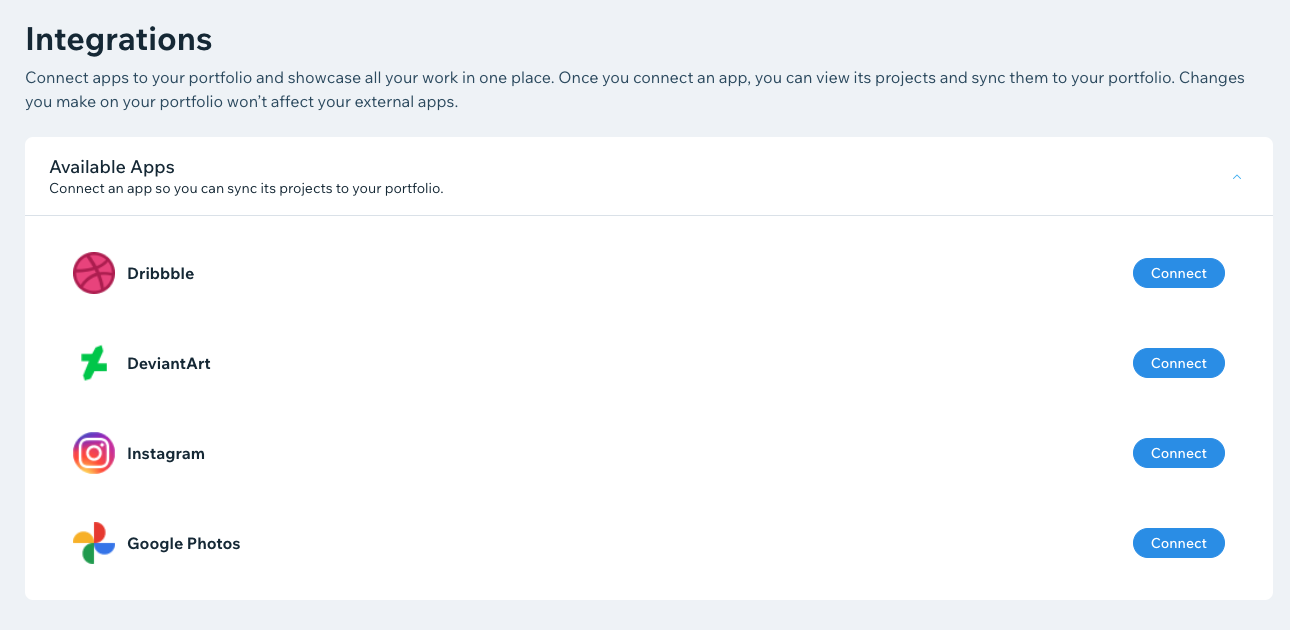Connect the Dribbble app
Screen dimensions: 1290x630
[x=1178, y=273]
